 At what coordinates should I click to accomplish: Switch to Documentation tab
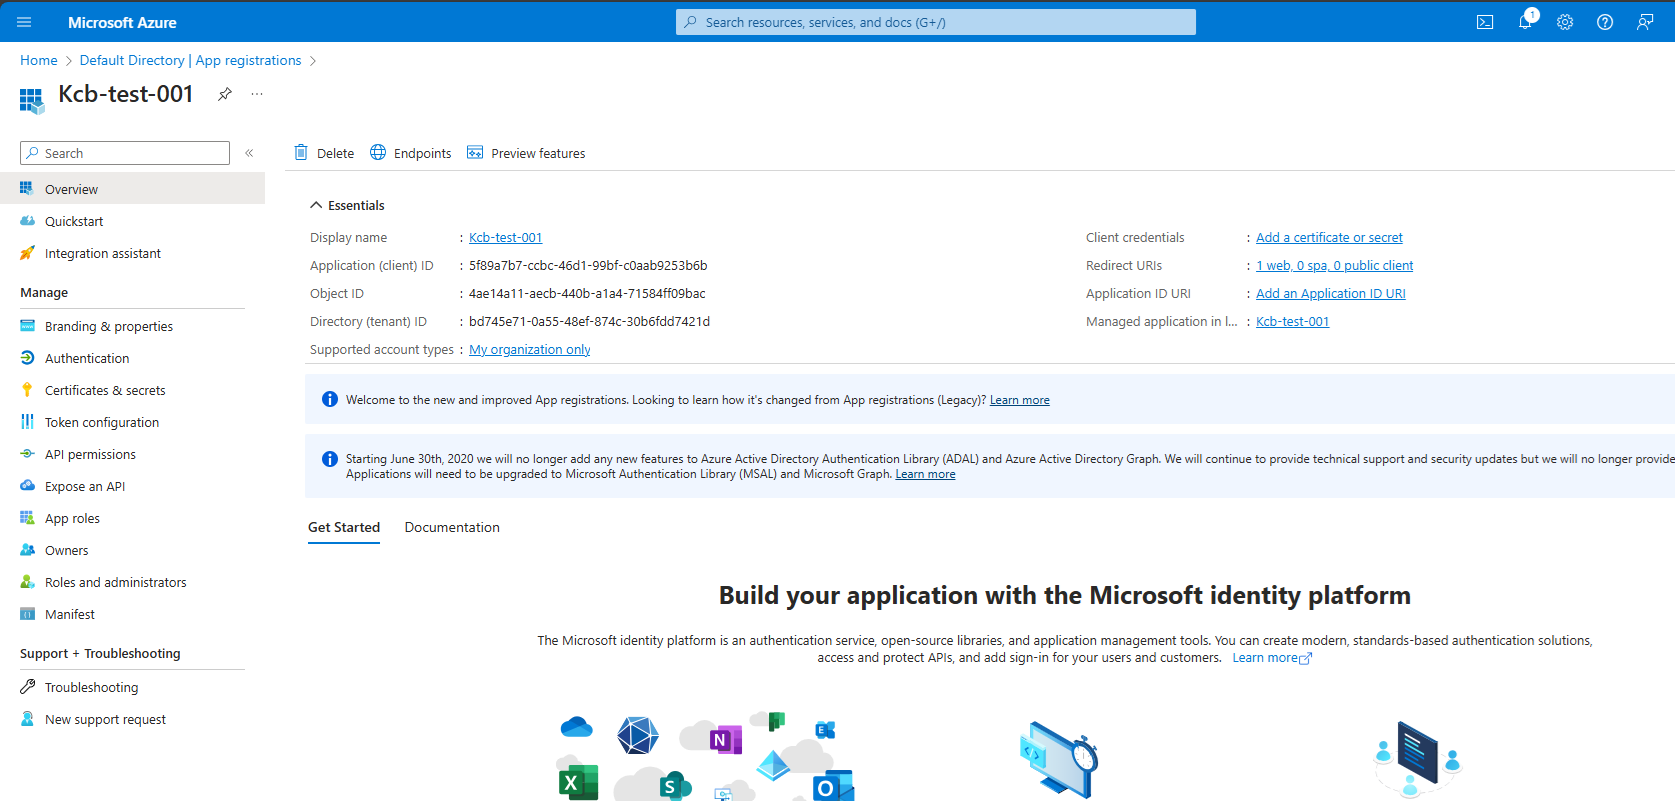[x=452, y=527]
